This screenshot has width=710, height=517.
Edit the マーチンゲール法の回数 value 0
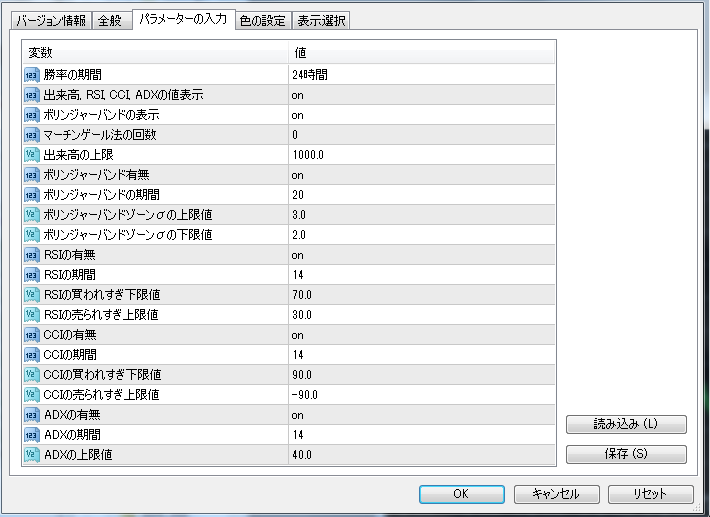[x=422, y=135]
